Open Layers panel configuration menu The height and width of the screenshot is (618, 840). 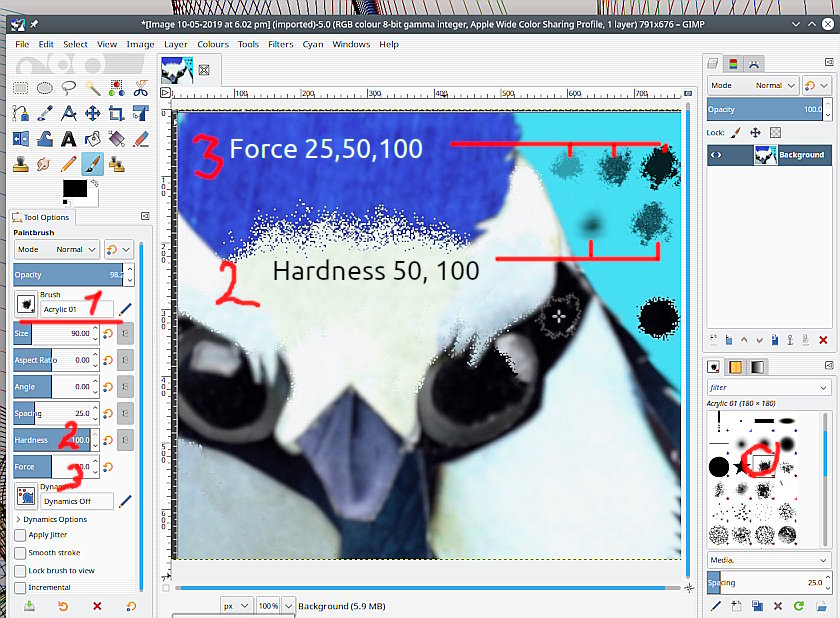pyautogui.click(x=829, y=62)
